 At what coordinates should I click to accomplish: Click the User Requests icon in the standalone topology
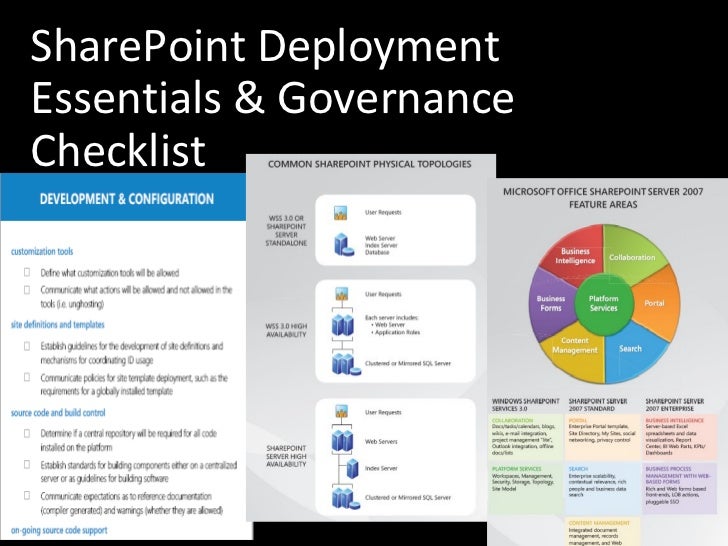point(341,212)
